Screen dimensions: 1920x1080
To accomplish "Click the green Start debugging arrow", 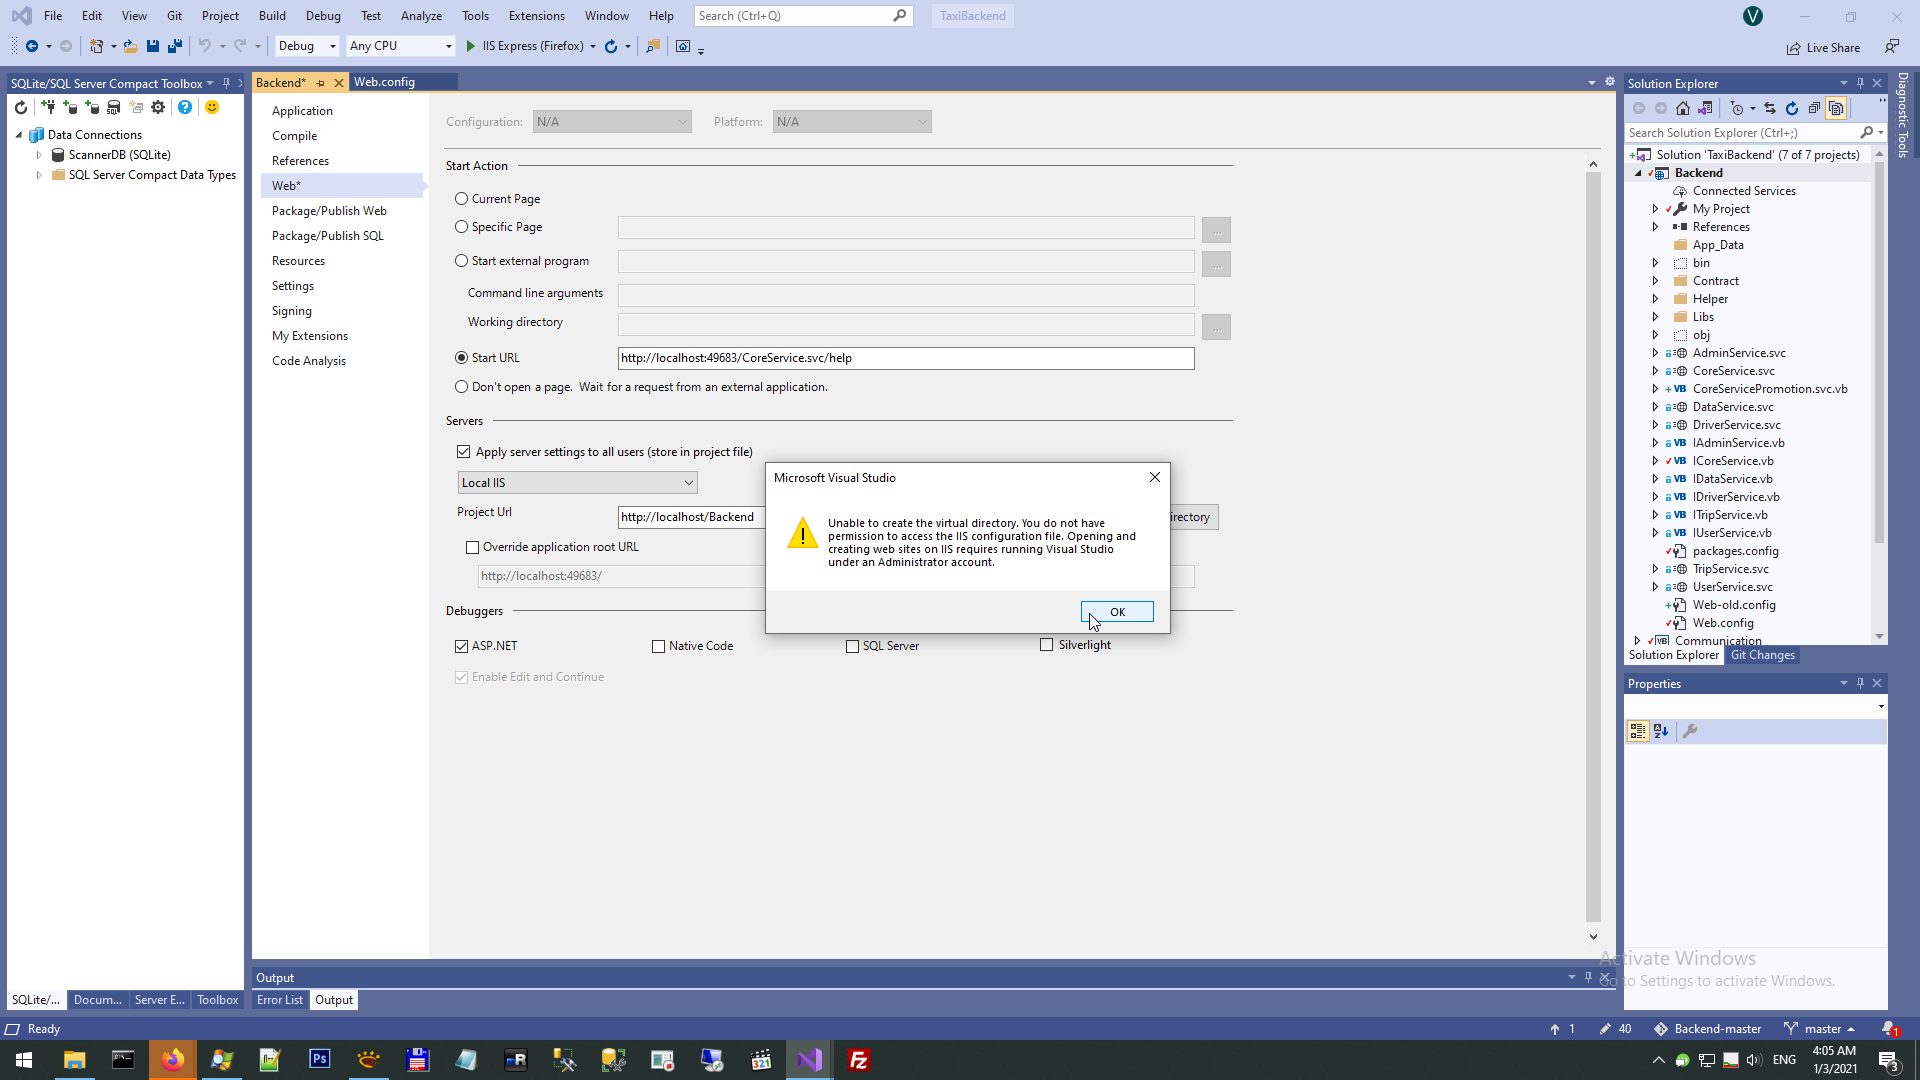I will click(470, 46).
